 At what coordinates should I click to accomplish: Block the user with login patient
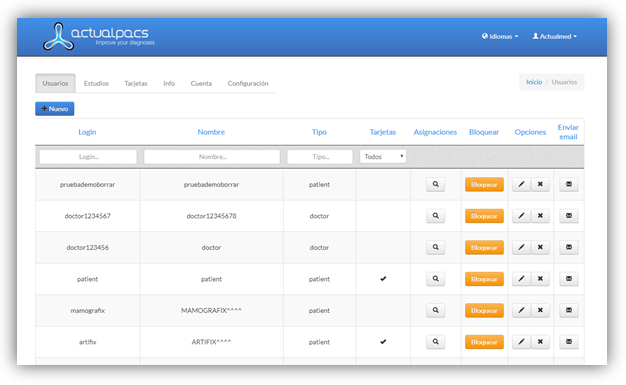484,279
